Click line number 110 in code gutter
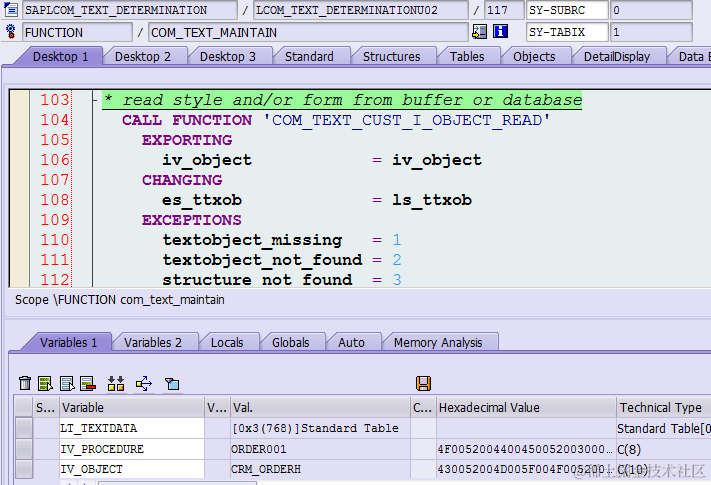 tap(55, 239)
